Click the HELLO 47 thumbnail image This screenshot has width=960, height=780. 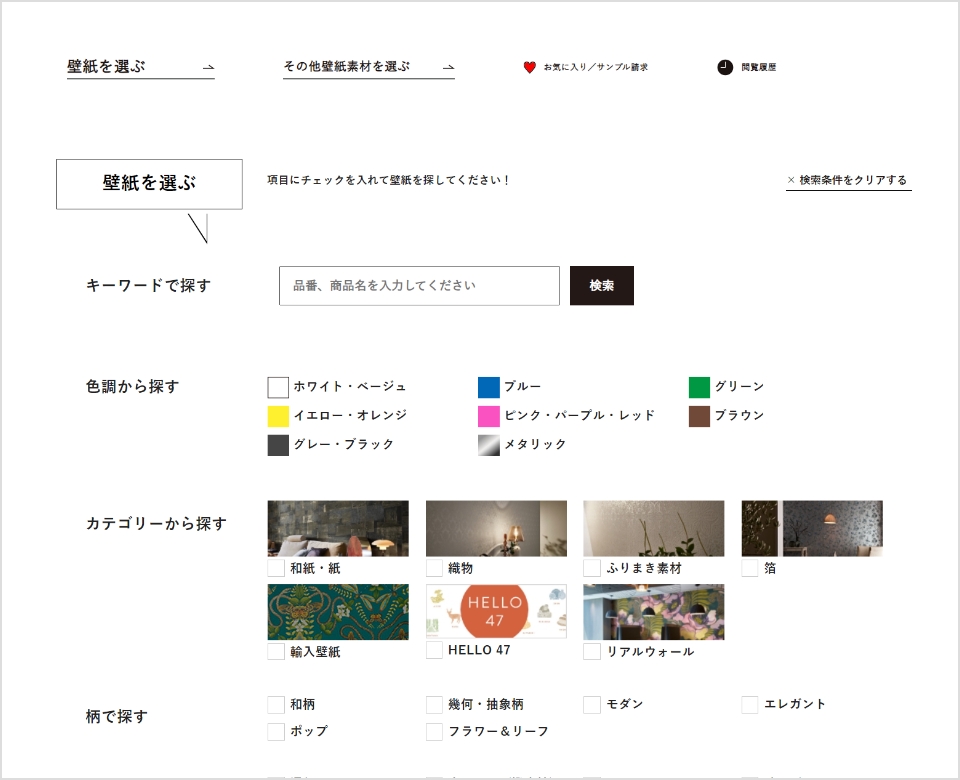pyautogui.click(x=495, y=611)
